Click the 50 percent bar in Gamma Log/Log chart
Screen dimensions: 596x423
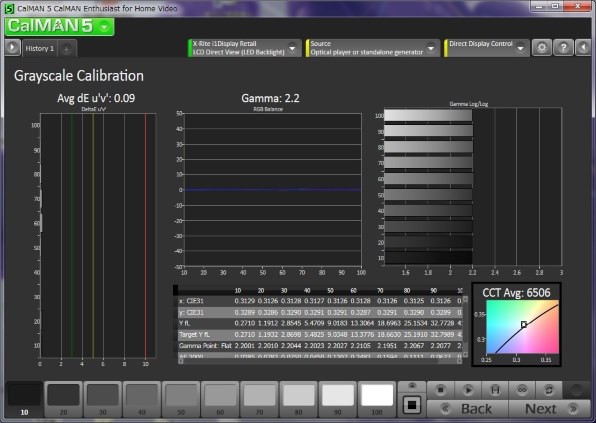pos(428,195)
